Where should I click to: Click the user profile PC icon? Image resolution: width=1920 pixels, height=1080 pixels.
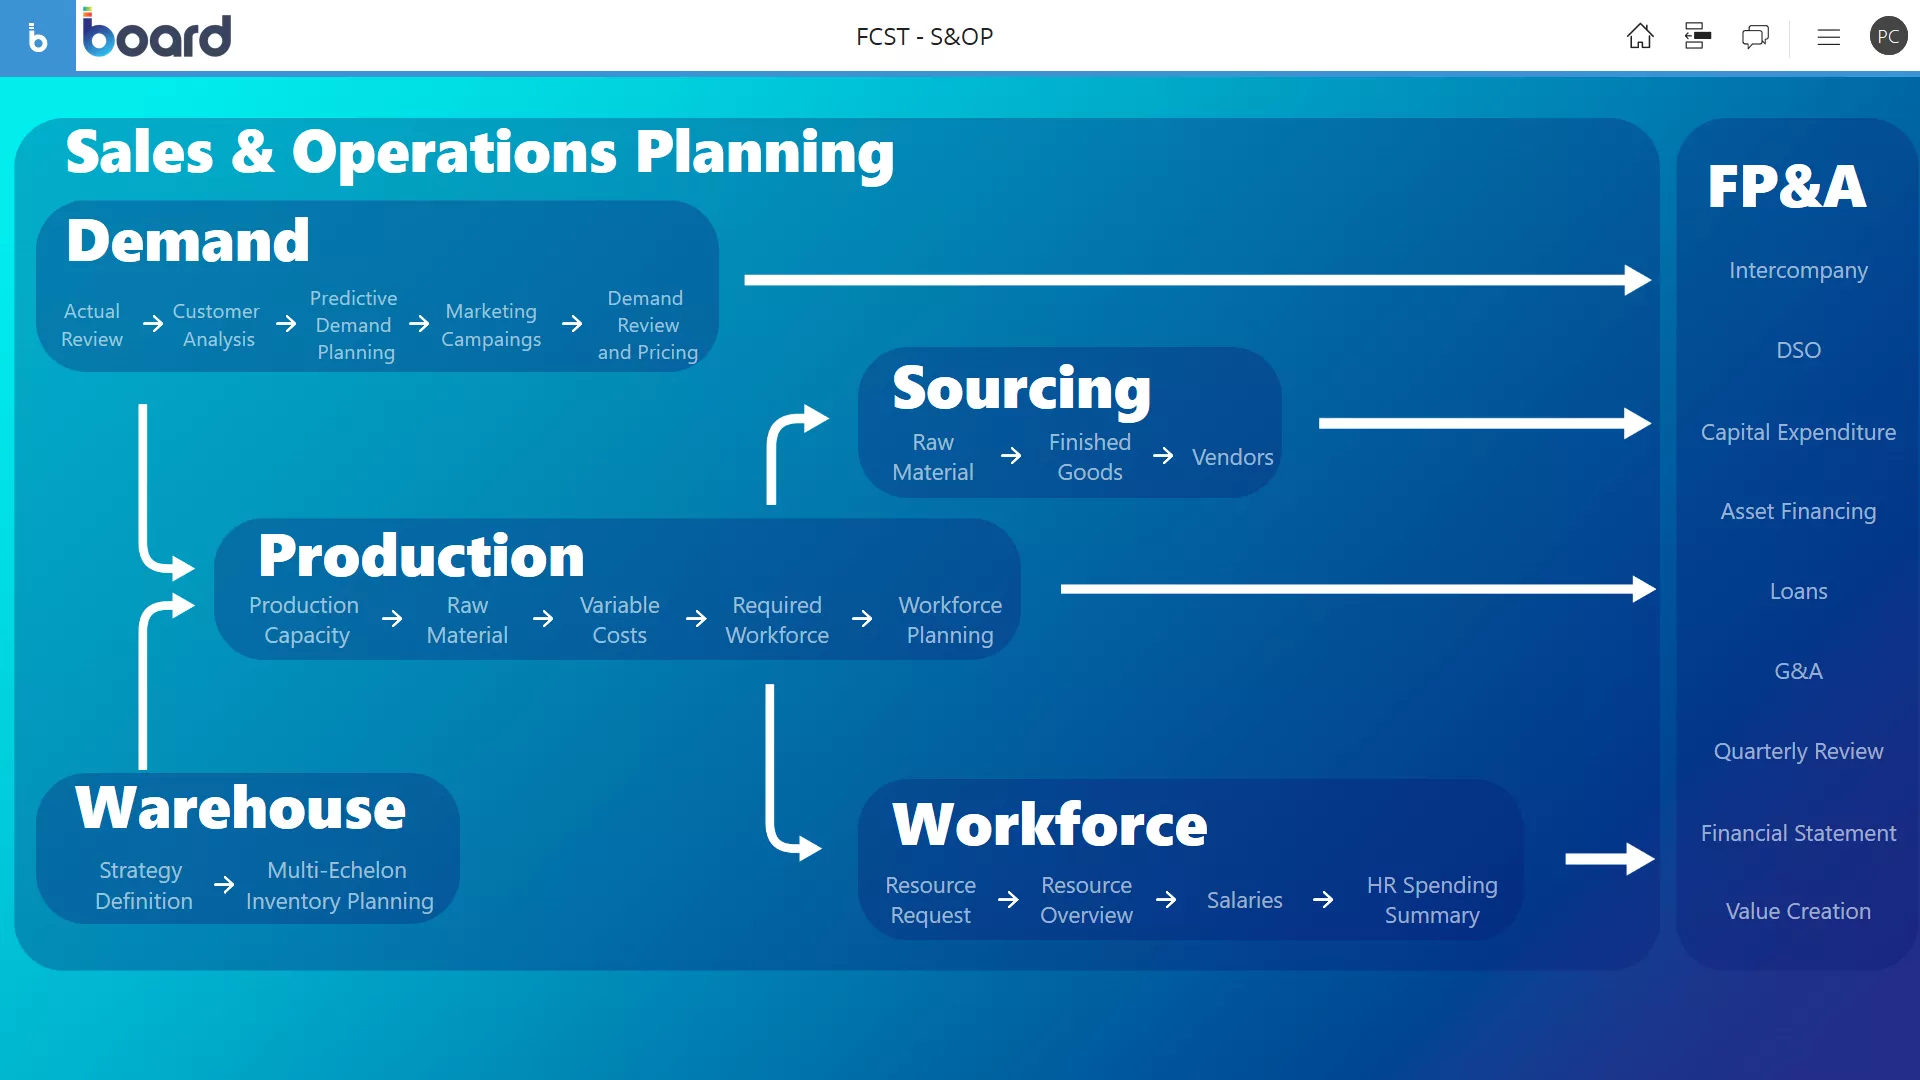(1888, 36)
